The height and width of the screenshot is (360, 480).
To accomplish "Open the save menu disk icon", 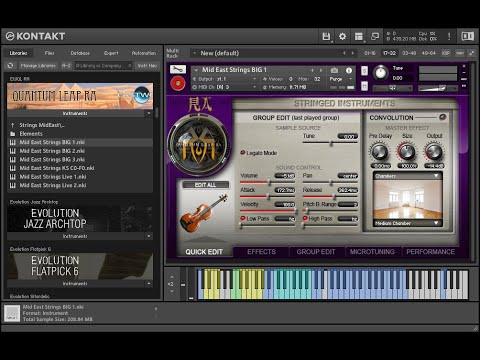I will point(326,36).
